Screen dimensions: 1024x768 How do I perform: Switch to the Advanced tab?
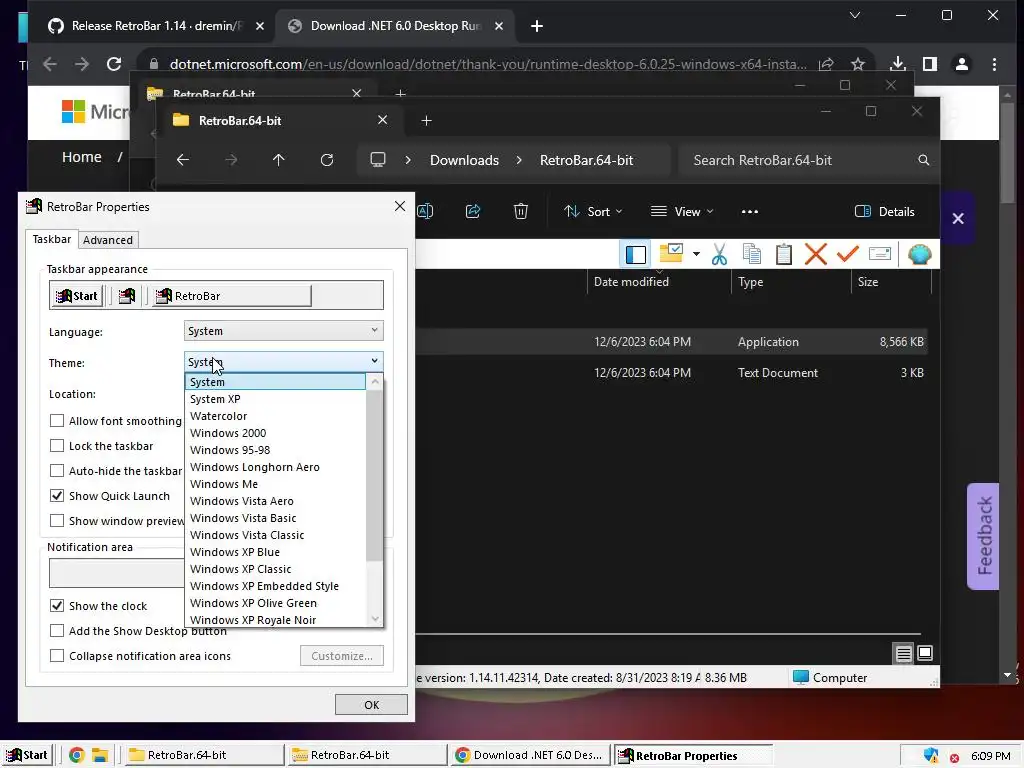[108, 240]
